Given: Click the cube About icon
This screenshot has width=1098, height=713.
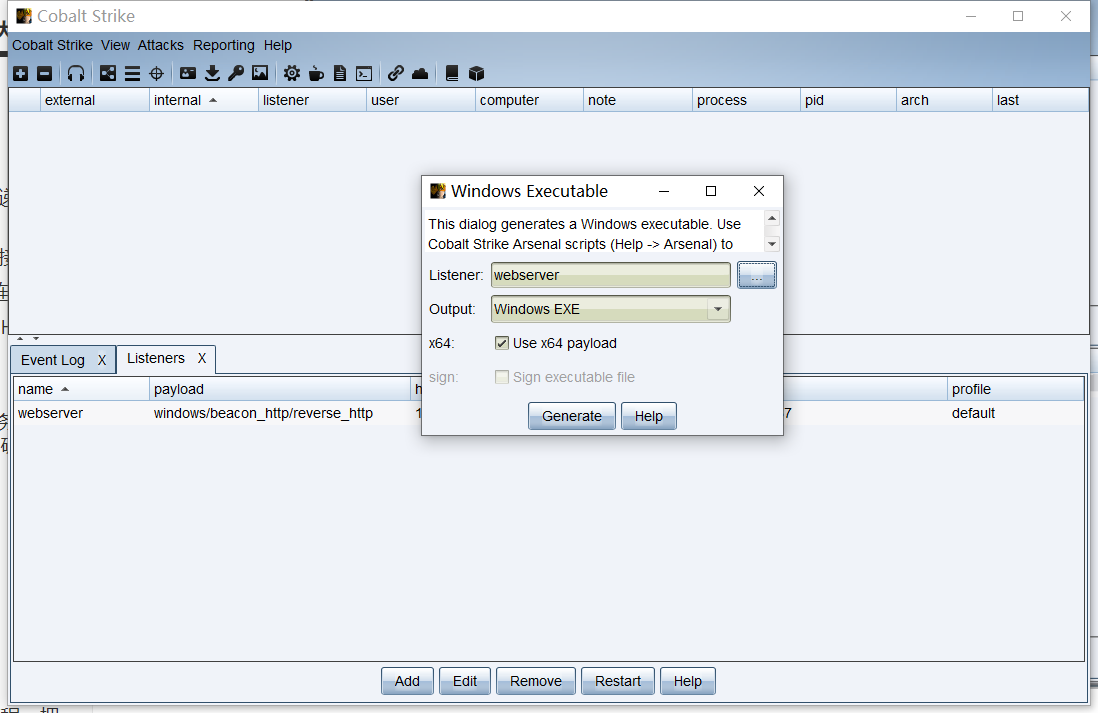Looking at the screenshot, I should pyautogui.click(x=476, y=74).
